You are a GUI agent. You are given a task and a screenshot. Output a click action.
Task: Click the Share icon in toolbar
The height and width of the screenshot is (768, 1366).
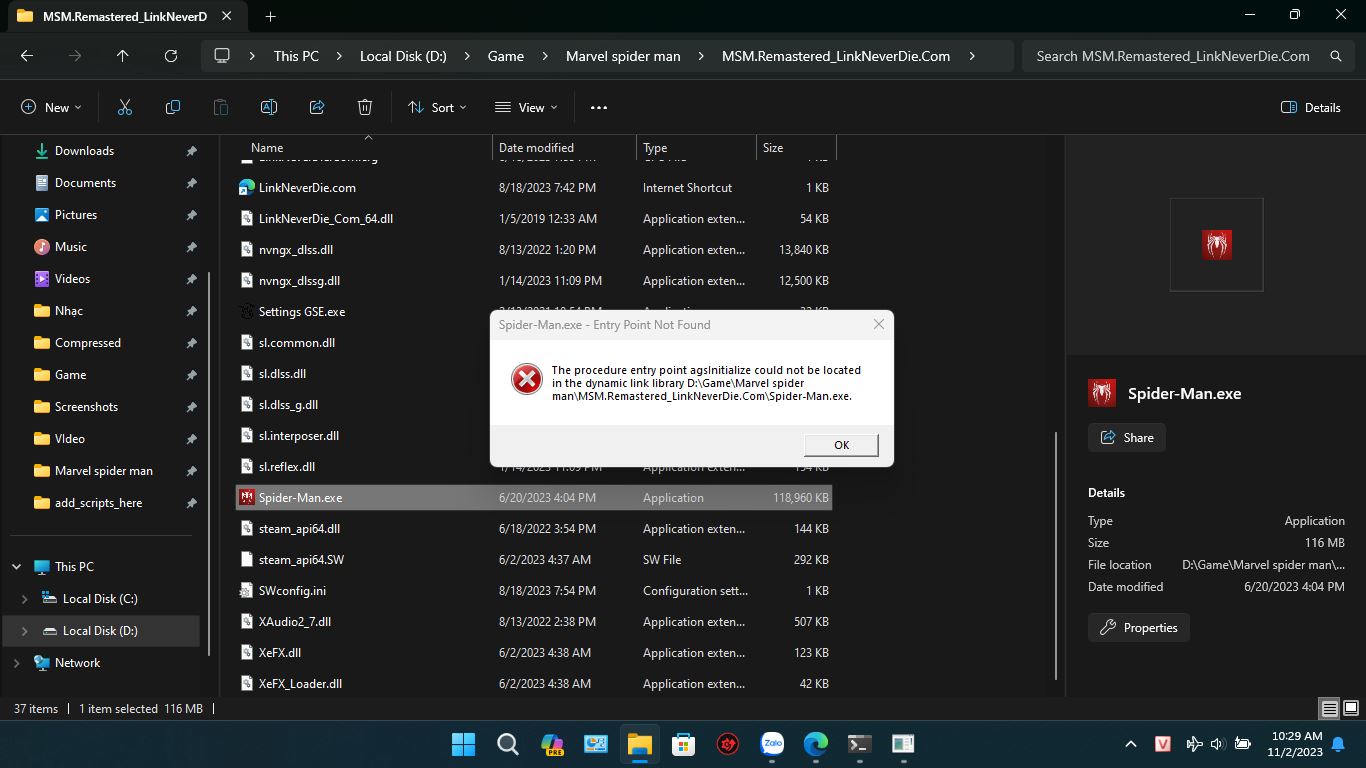click(317, 107)
